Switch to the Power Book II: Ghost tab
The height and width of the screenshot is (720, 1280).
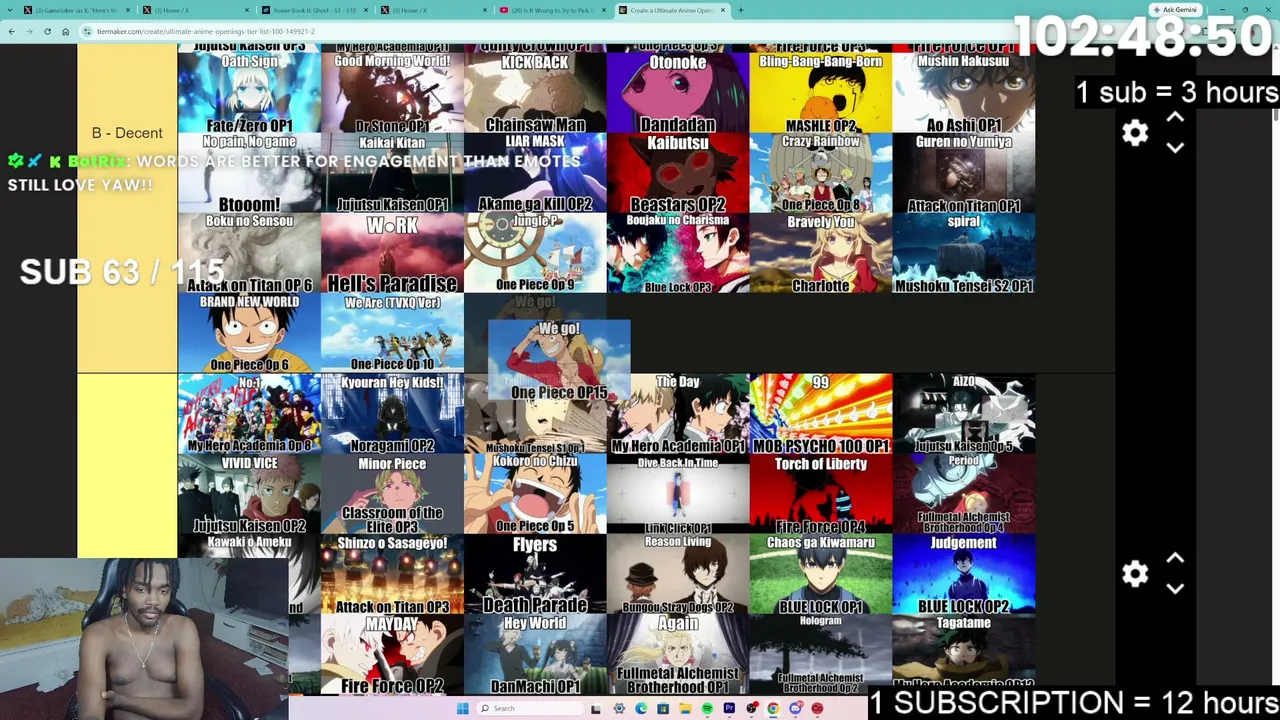coord(313,10)
